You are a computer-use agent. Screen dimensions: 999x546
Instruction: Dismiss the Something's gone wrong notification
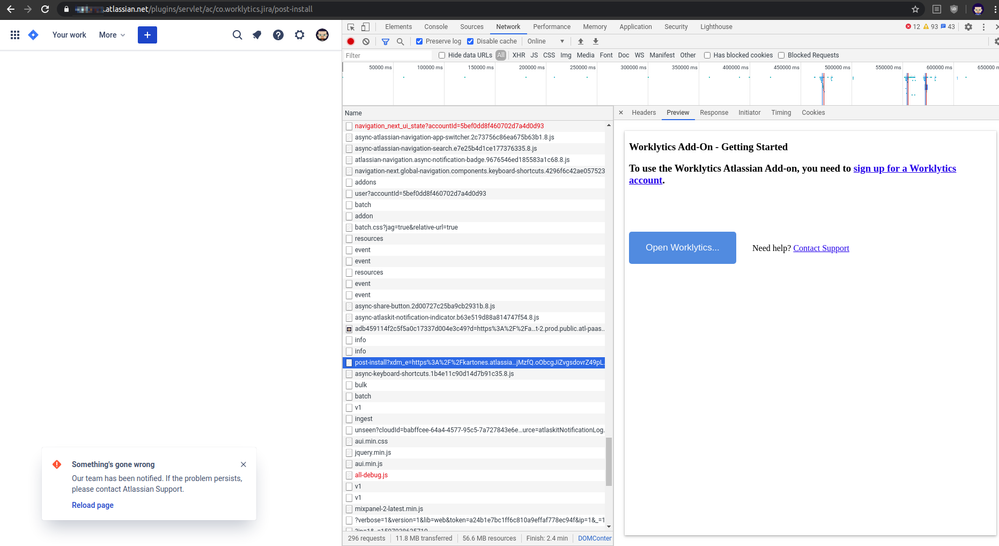(x=243, y=464)
